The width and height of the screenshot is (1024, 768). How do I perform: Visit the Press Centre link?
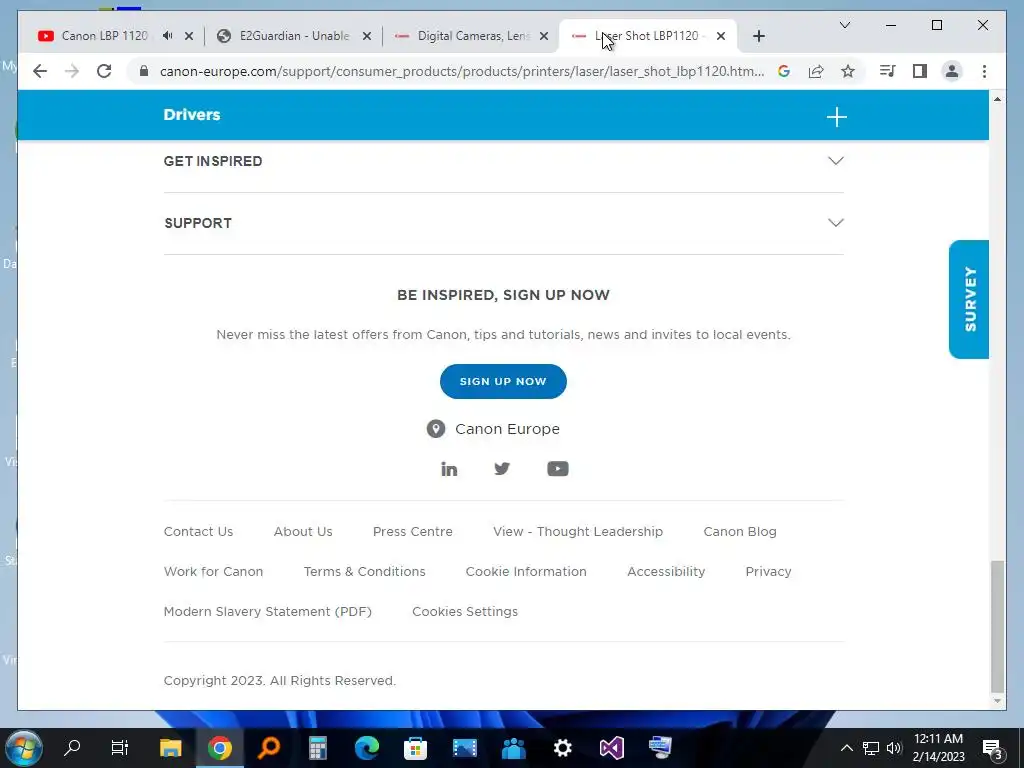pyautogui.click(x=413, y=532)
